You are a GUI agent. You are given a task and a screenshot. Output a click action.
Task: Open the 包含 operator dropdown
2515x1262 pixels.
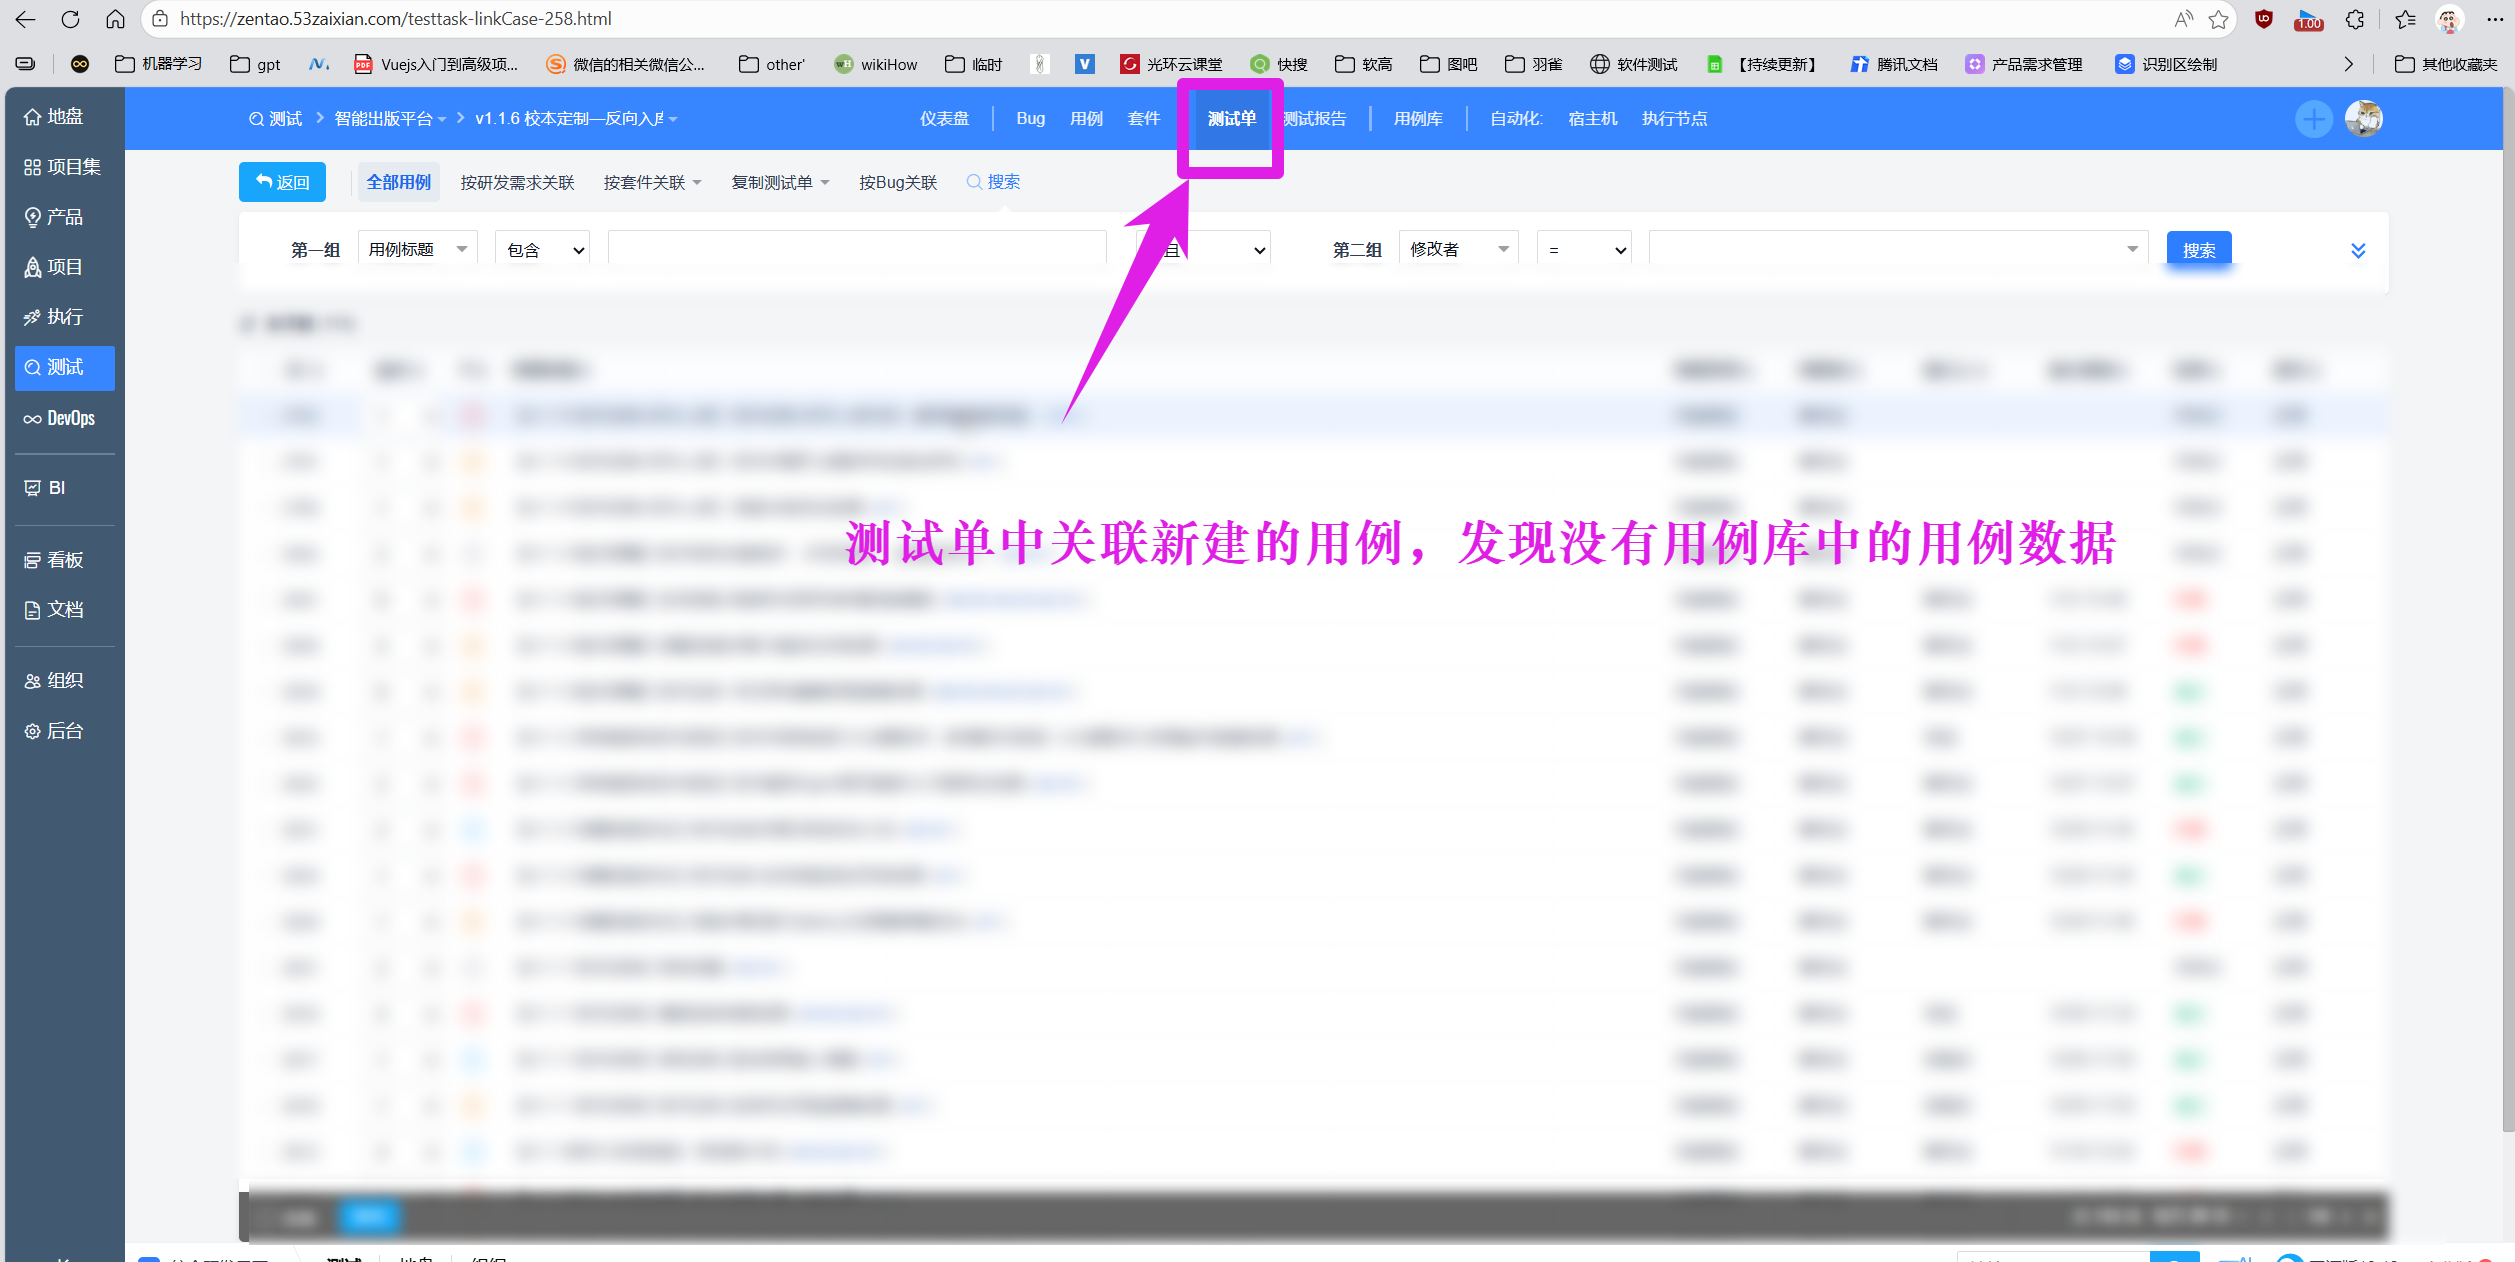(543, 250)
